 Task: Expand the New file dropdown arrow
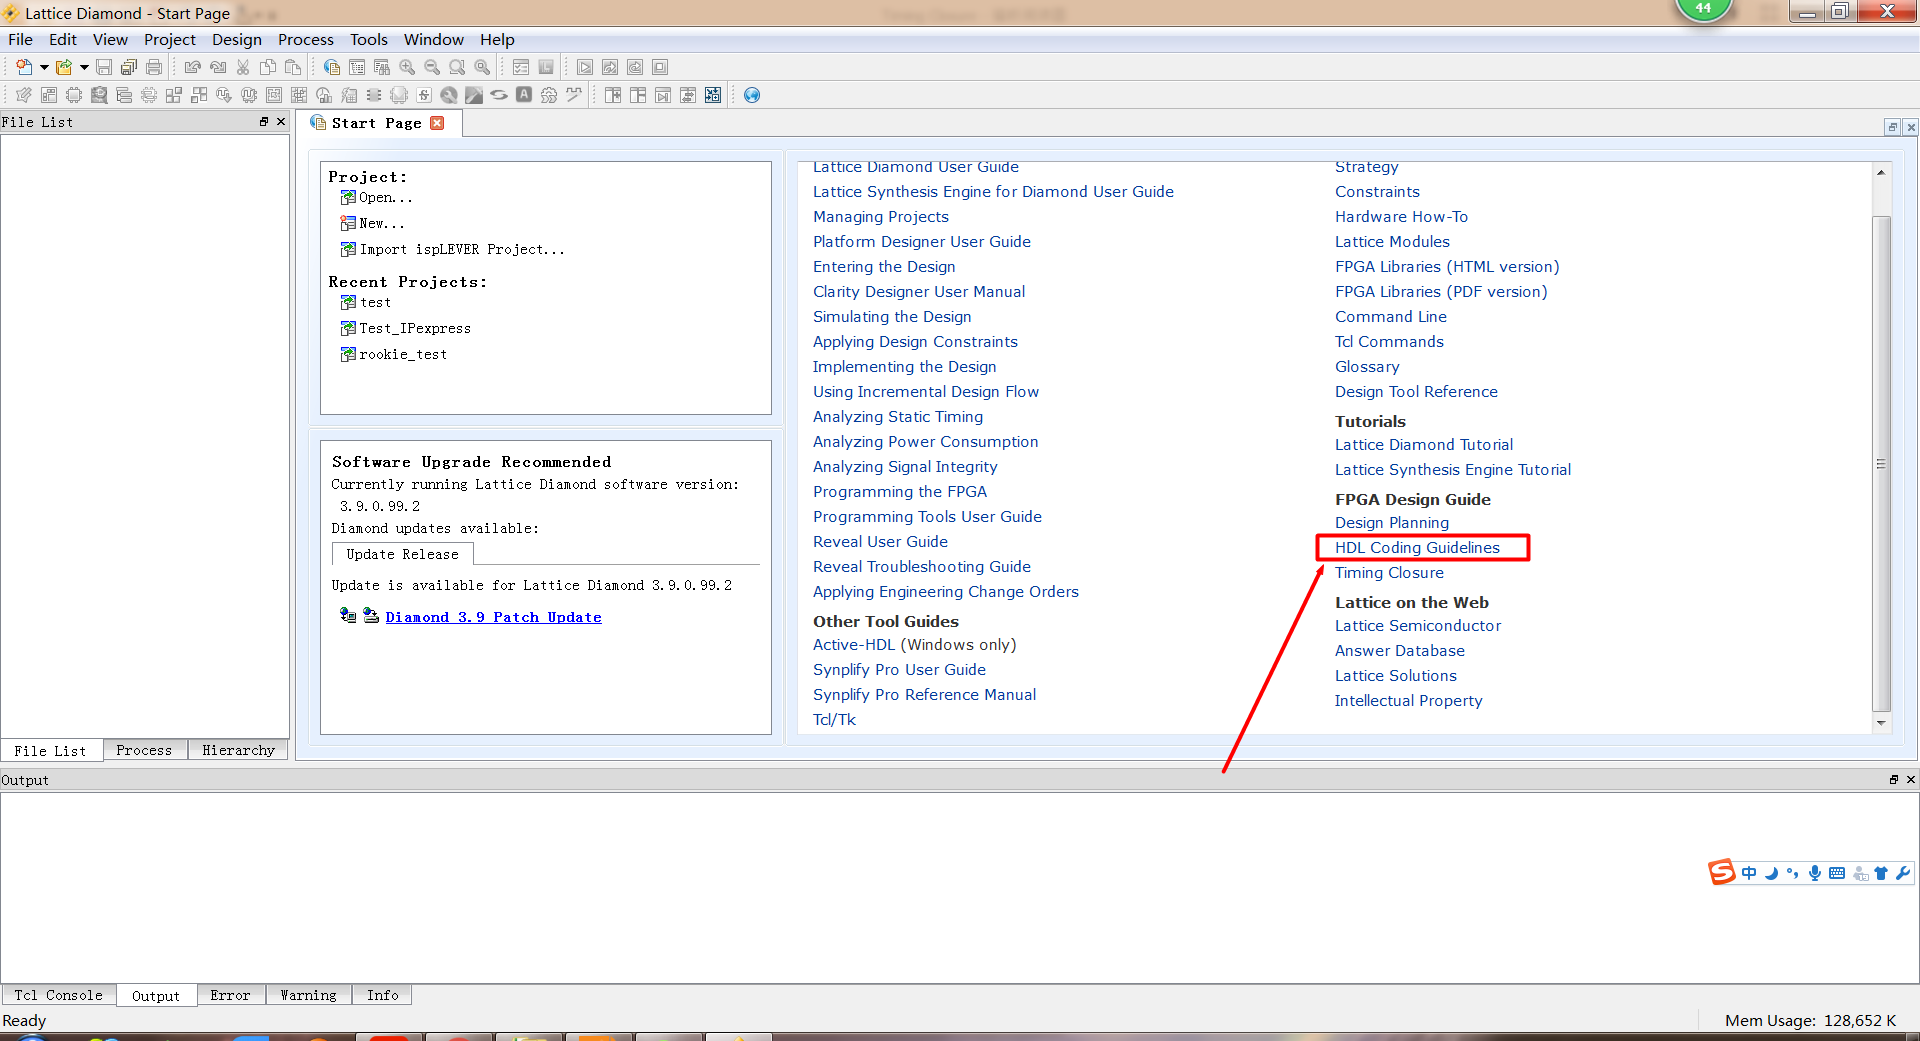pyautogui.click(x=44, y=67)
